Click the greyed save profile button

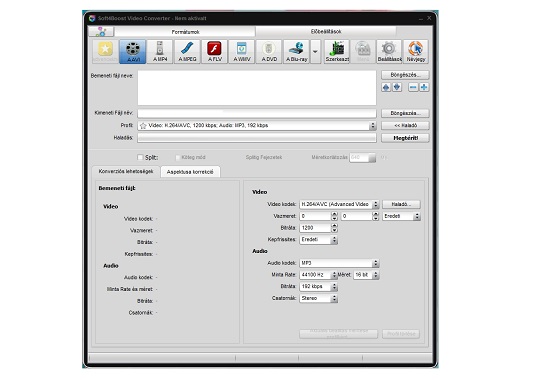(x=338, y=334)
